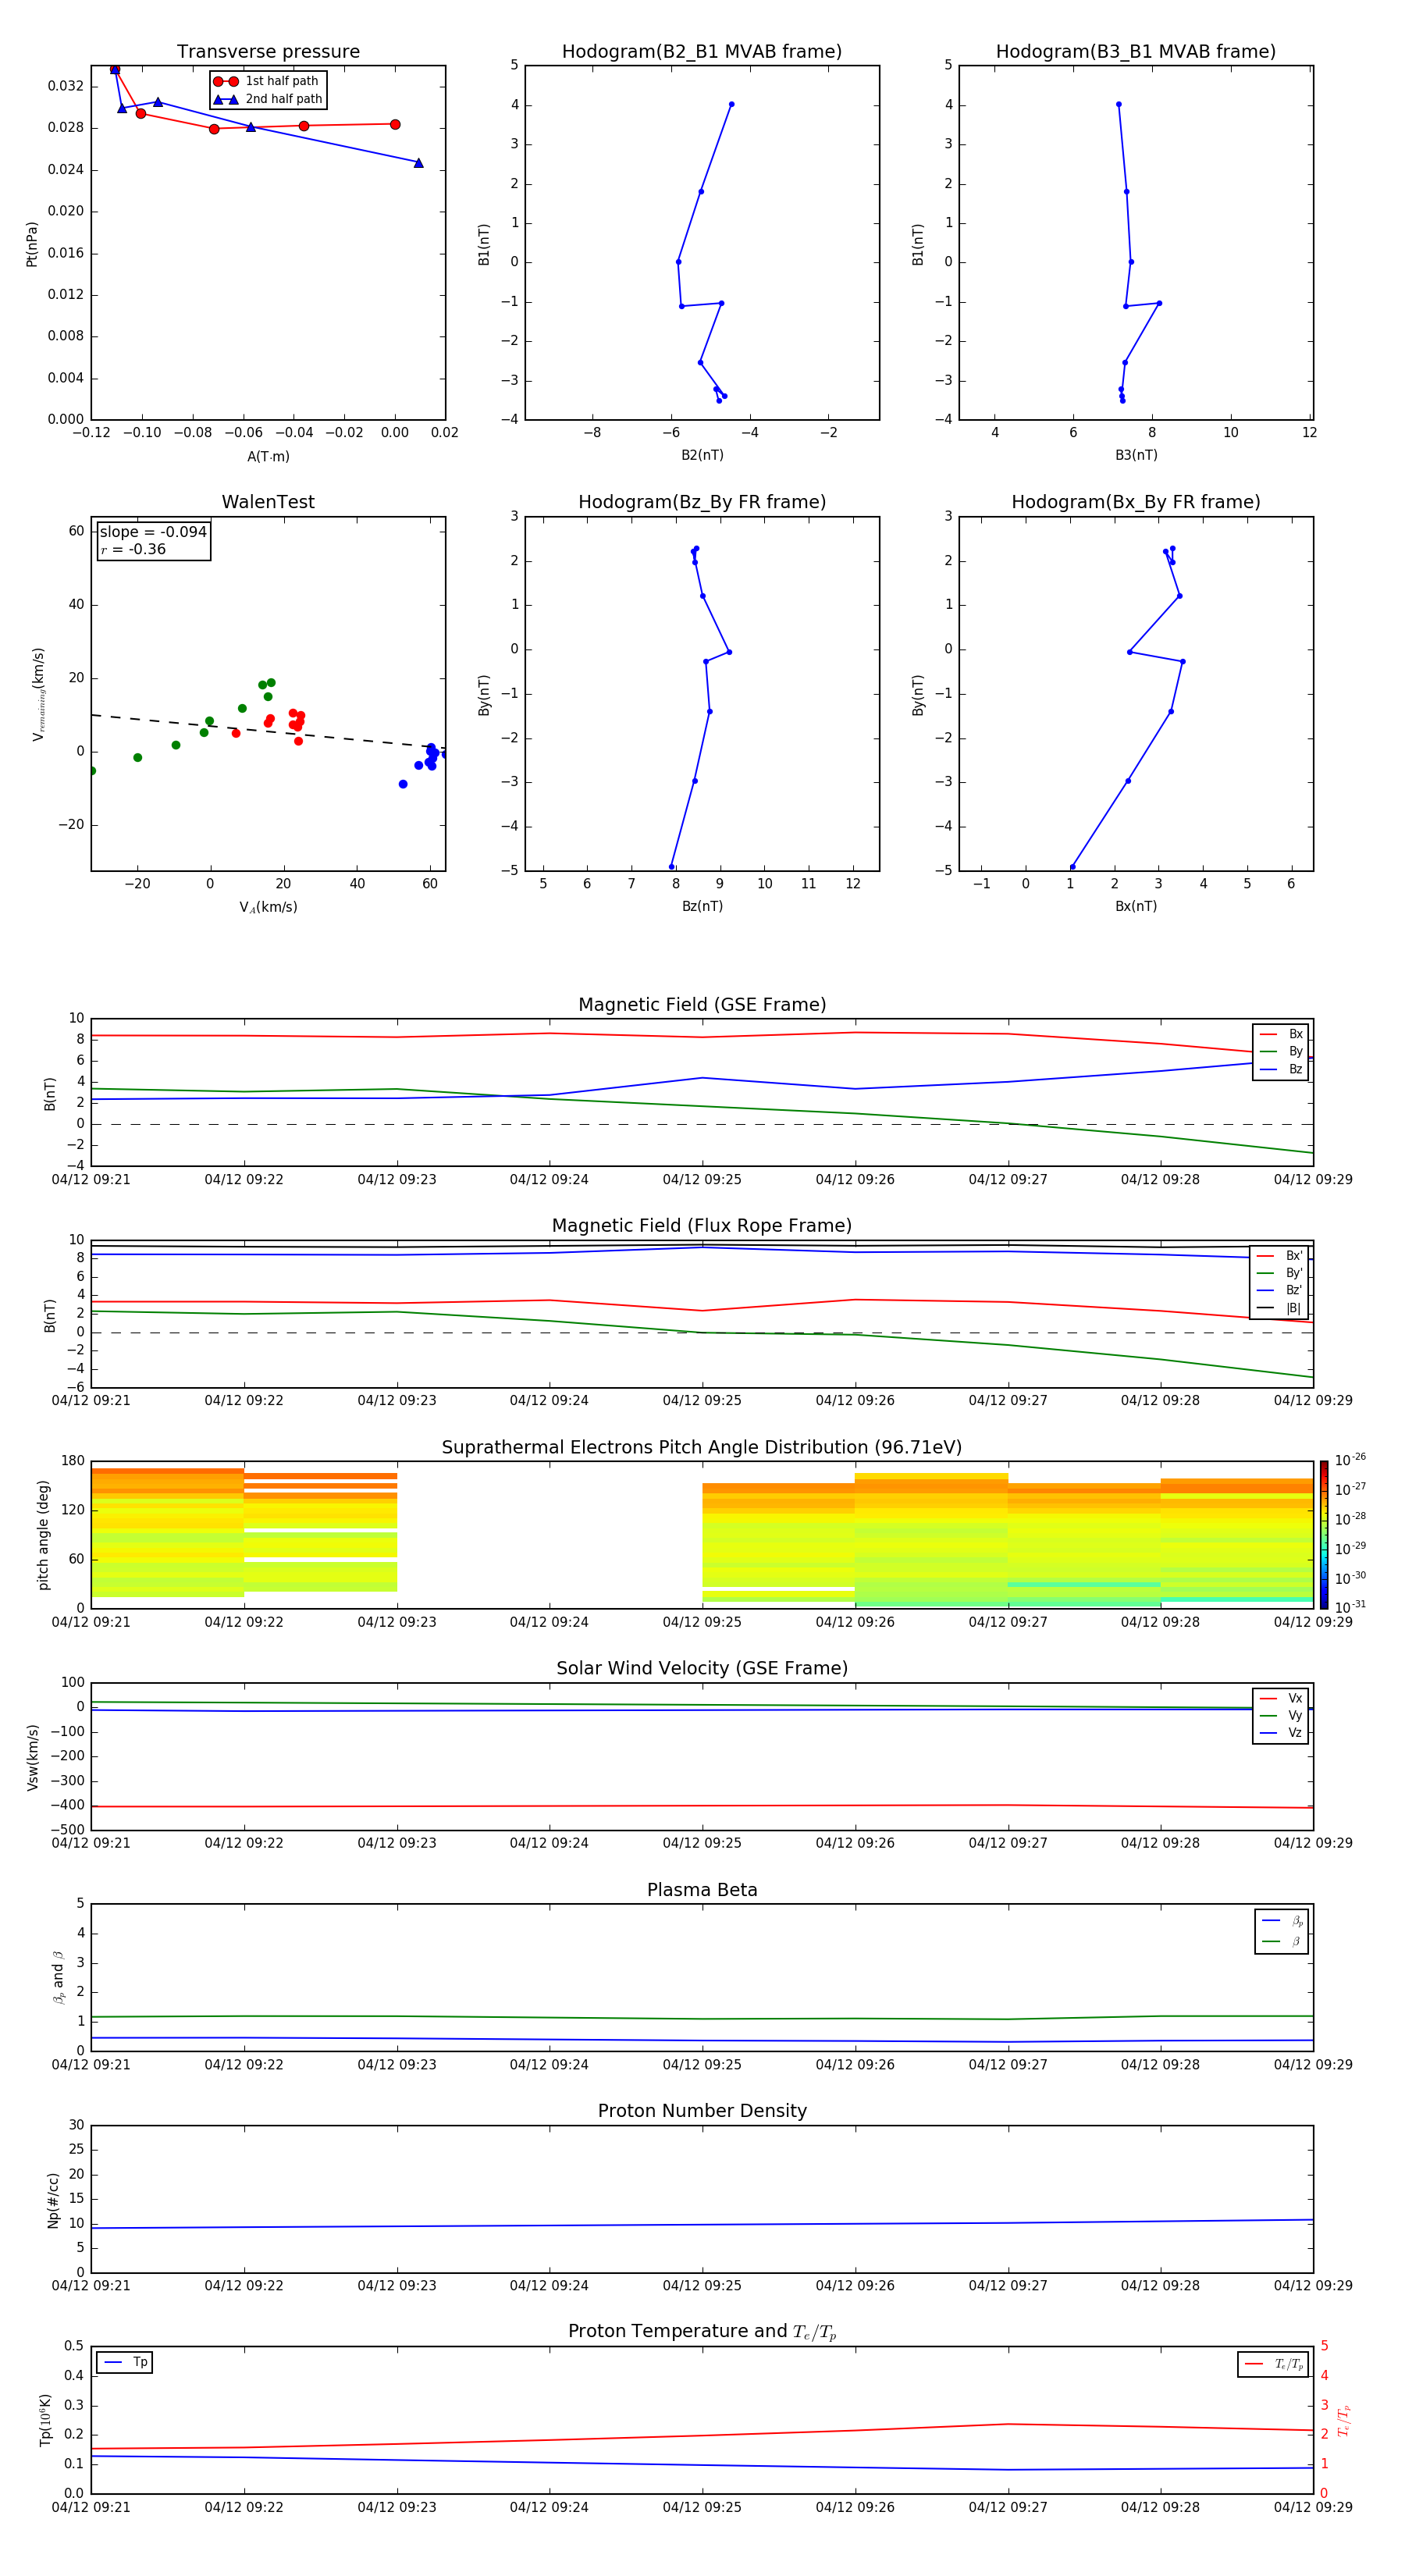Click the 'slope = -0.094' annotation
Screen dimensions: 1405x2576
153,532
